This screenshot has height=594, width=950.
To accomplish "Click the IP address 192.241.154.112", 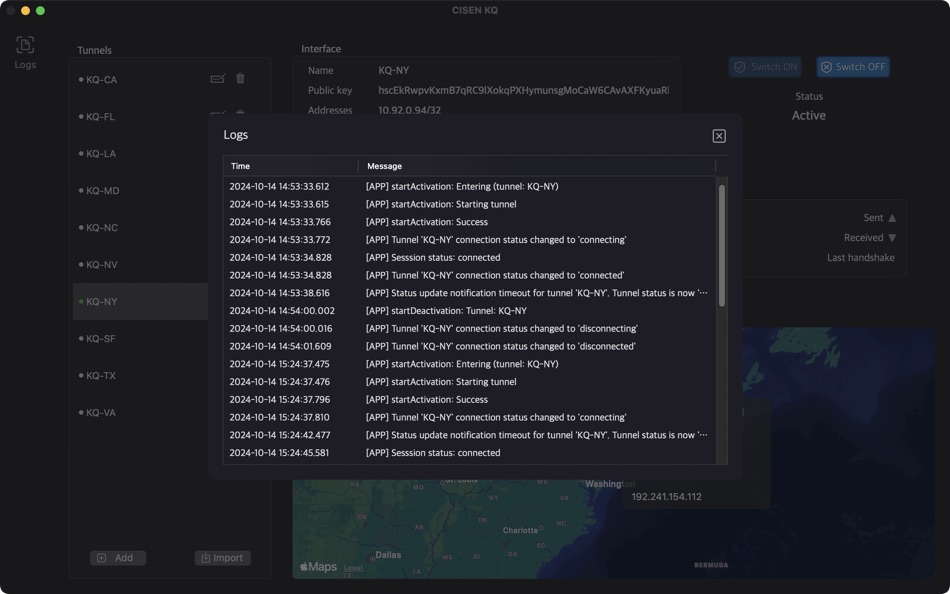I will [666, 496].
